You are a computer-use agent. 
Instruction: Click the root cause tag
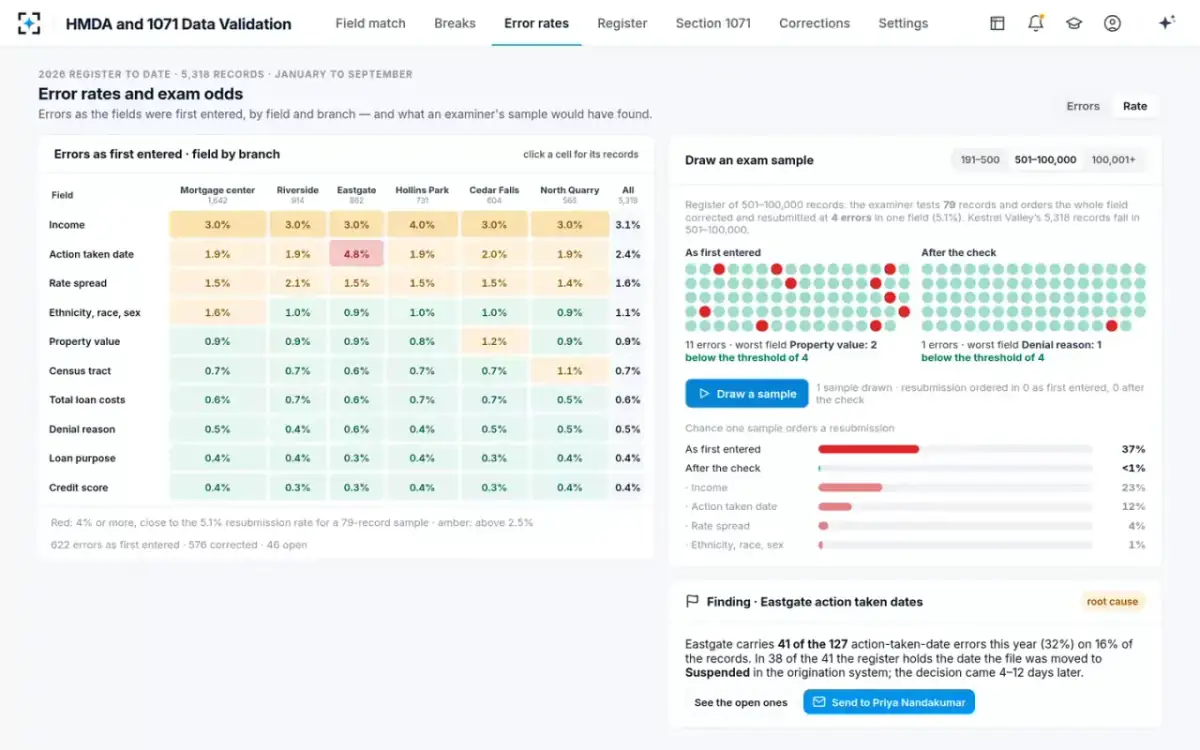(1113, 602)
